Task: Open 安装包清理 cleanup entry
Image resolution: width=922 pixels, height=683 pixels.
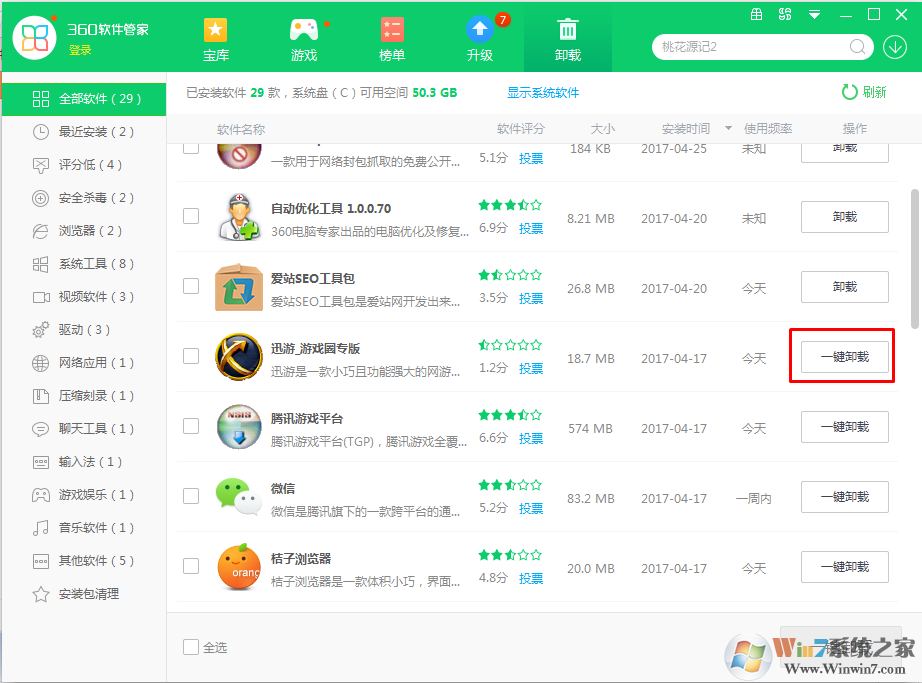Action: click(x=84, y=594)
